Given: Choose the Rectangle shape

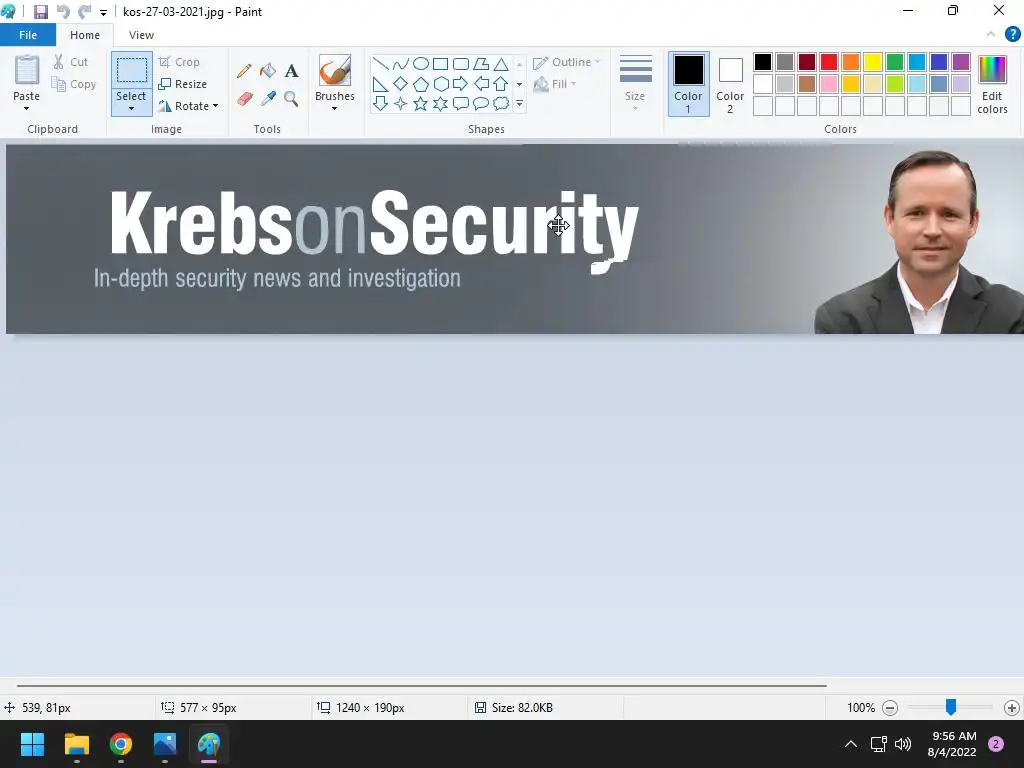Looking at the screenshot, I should [x=441, y=64].
